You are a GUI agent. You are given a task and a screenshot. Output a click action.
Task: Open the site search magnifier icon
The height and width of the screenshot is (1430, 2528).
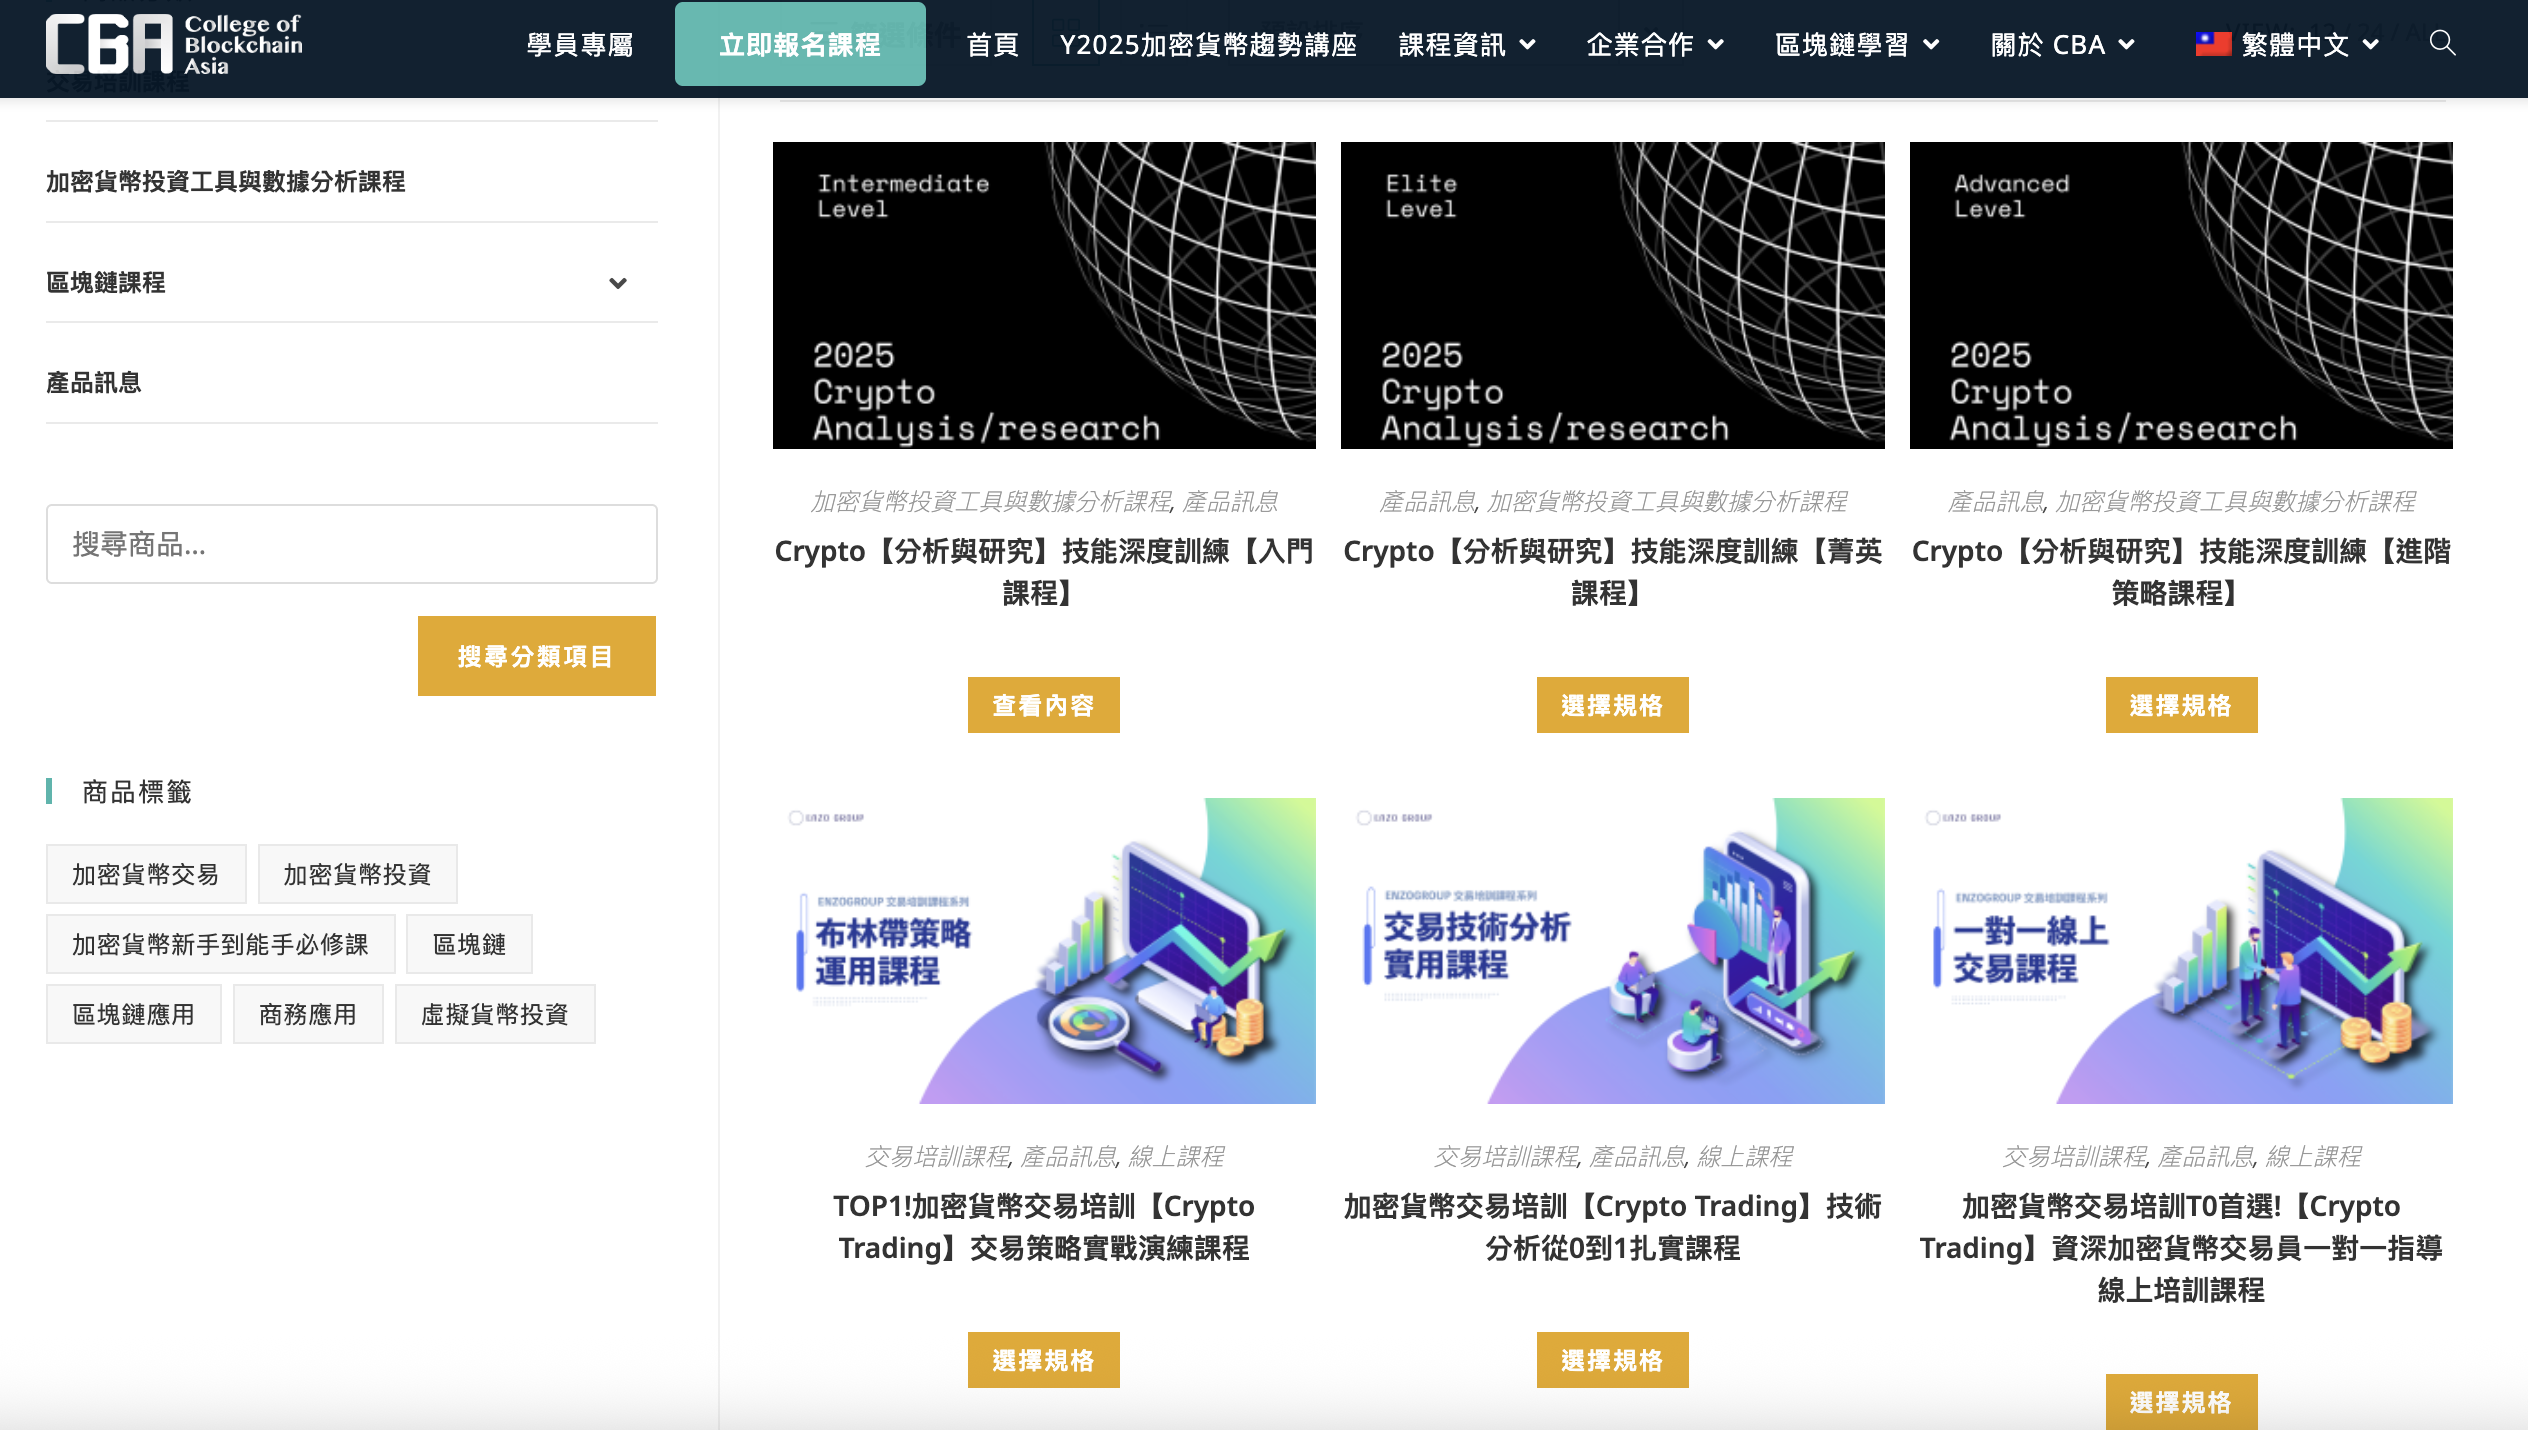(x=2441, y=44)
